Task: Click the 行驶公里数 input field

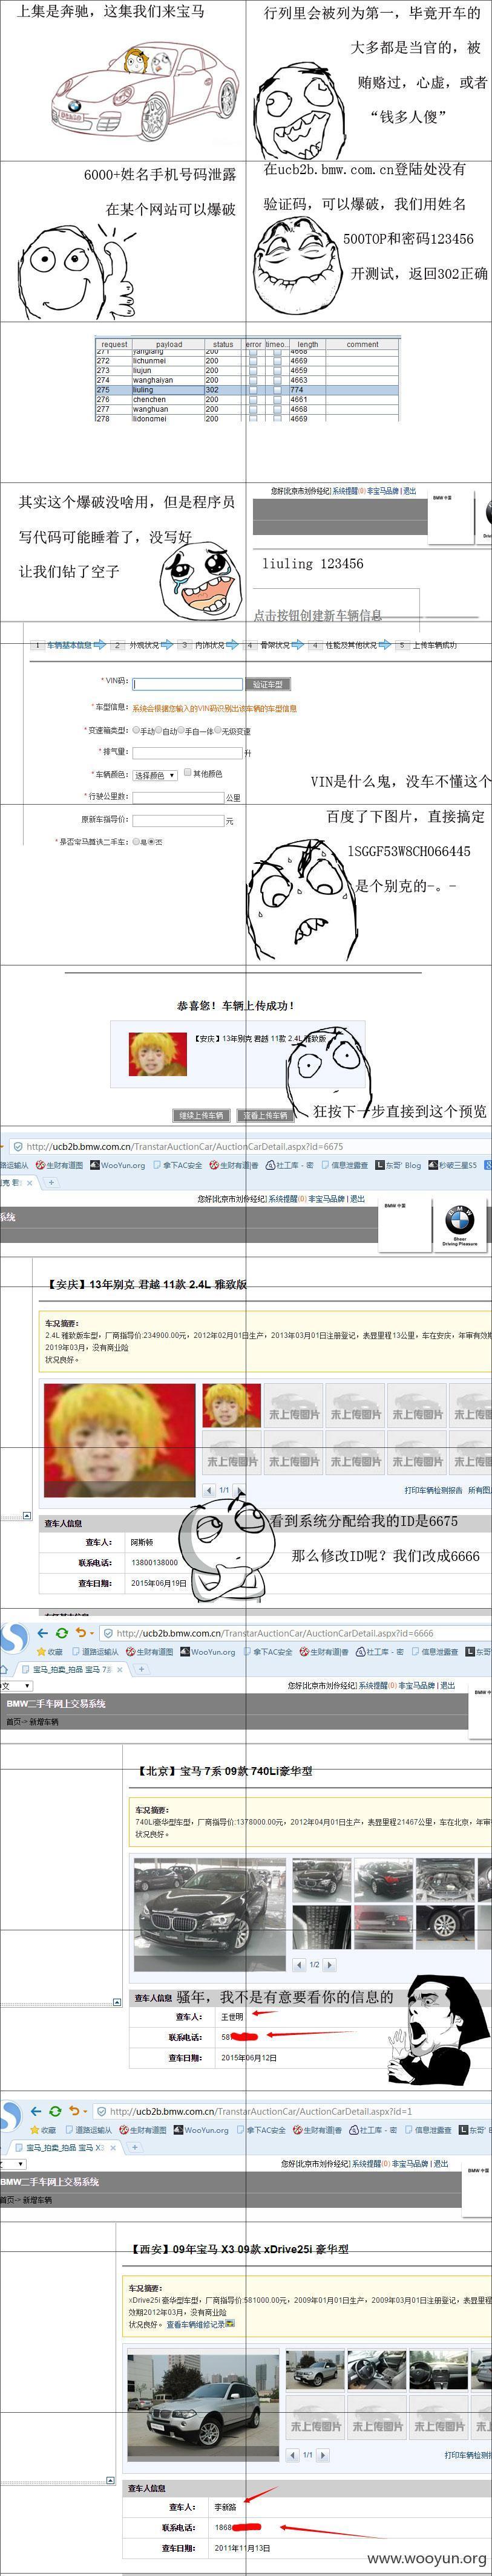Action: click(178, 797)
